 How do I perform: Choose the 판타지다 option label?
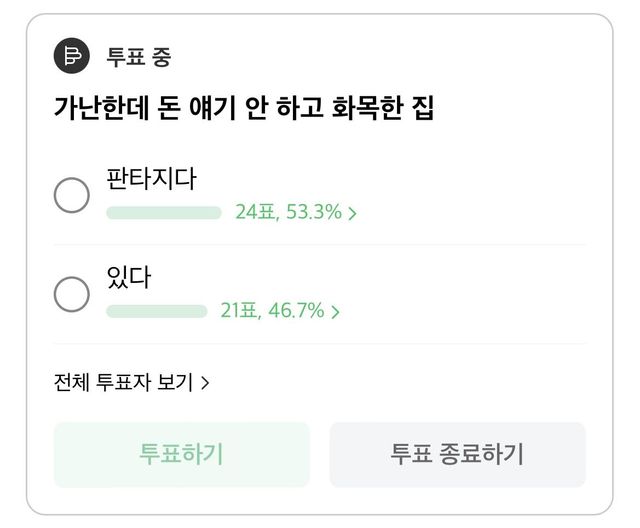point(151,180)
